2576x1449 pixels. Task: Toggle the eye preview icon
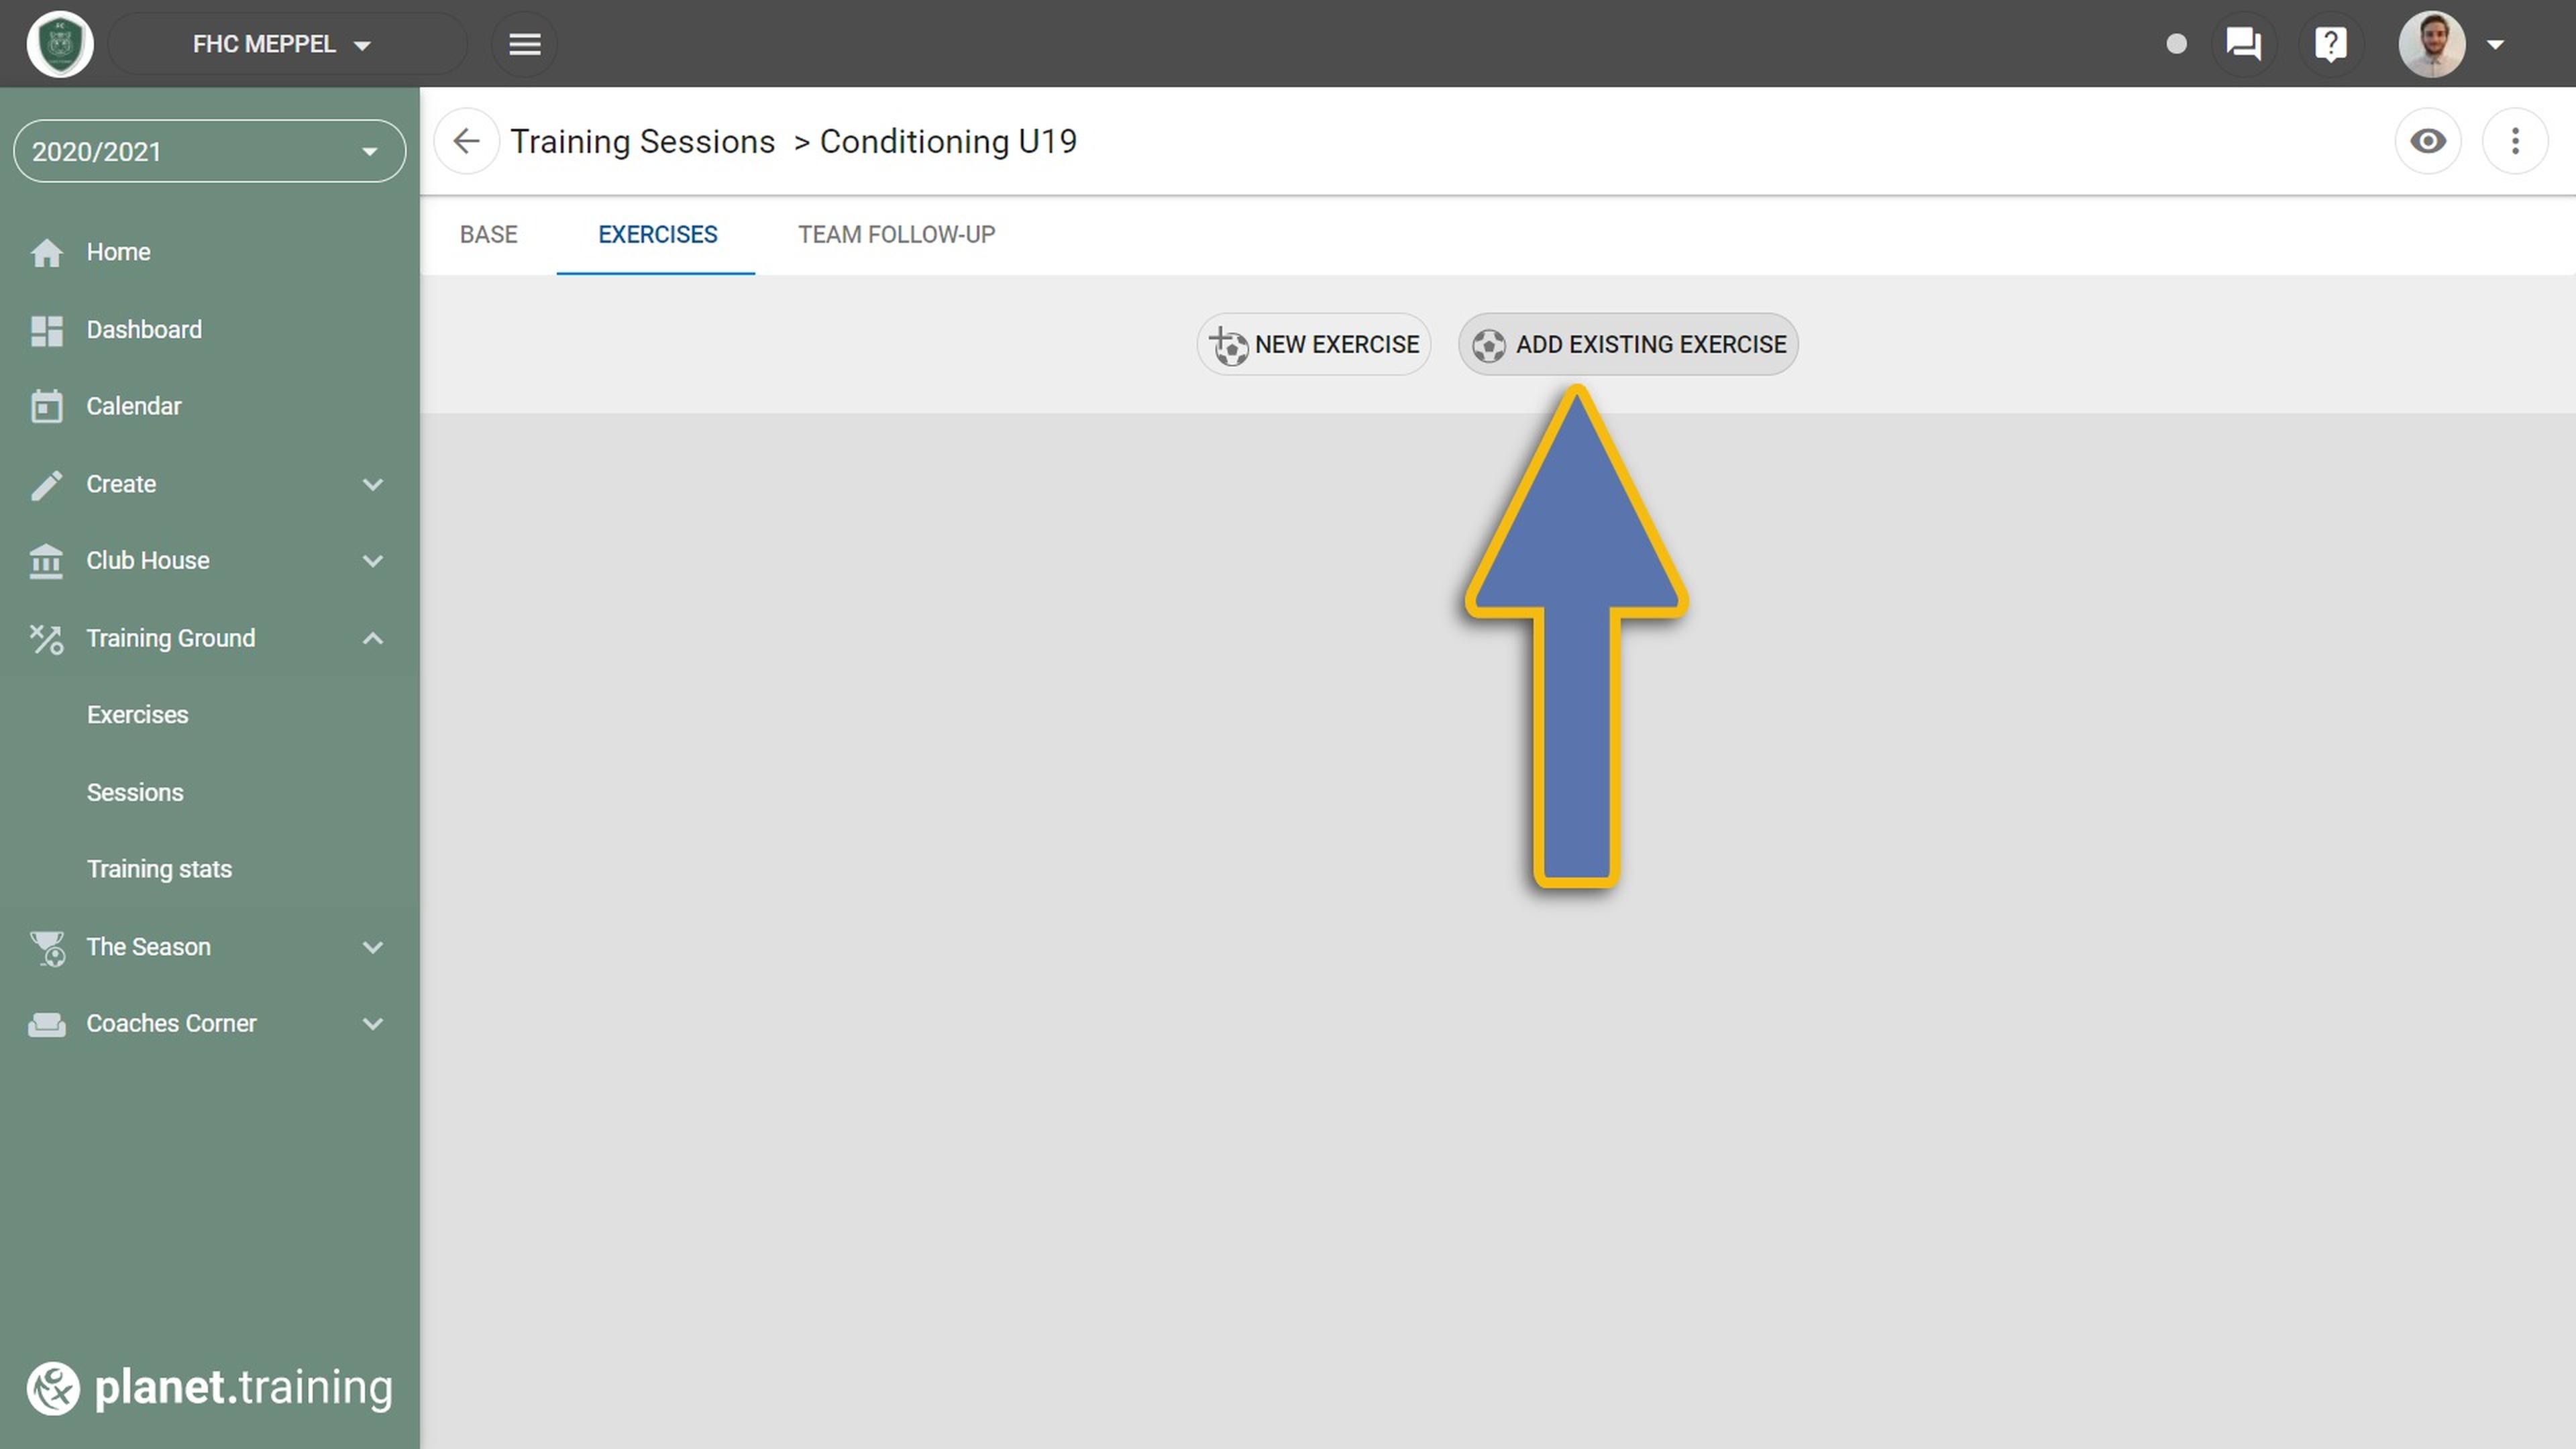[x=2428, y=141]
